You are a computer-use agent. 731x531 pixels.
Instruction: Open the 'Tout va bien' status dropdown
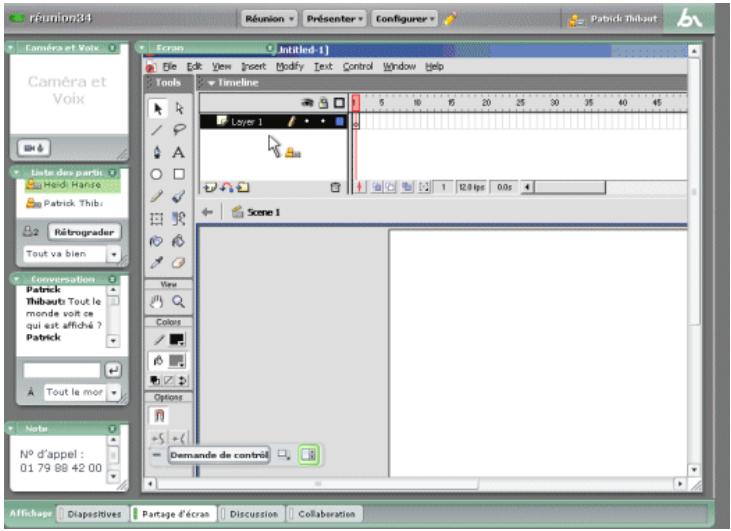click(x=114, y=254)
